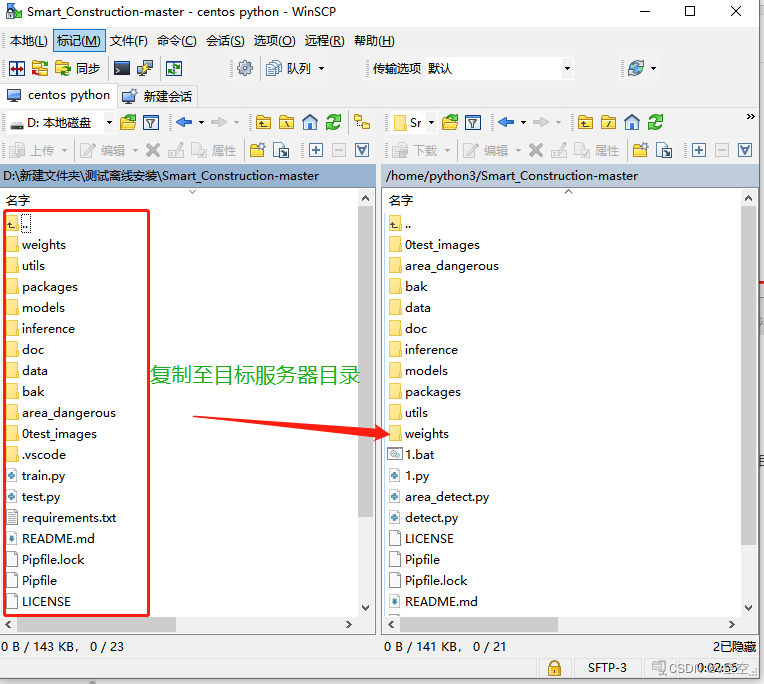Show hidden remote toolbar buttons chevron
Screen dimensions: 764x684
pos(750,116)
